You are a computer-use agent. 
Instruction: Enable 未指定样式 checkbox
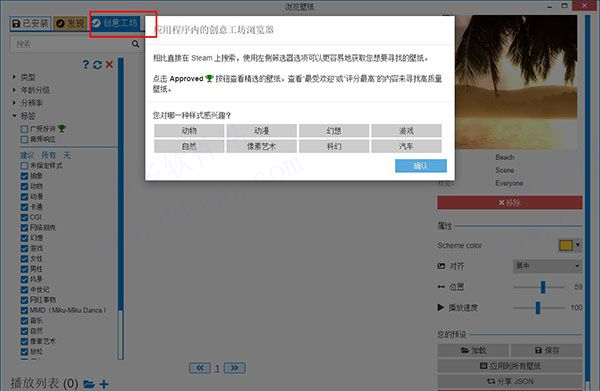(24, 166)
